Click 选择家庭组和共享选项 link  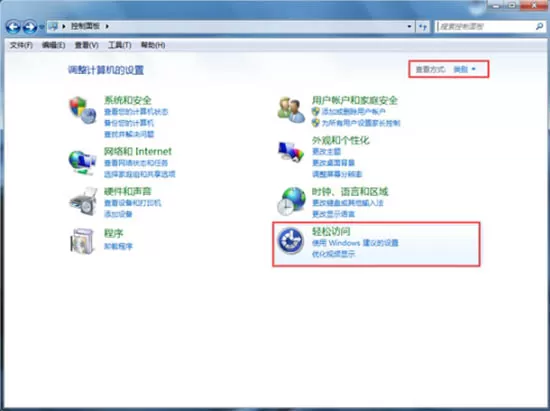click(140, 174)
